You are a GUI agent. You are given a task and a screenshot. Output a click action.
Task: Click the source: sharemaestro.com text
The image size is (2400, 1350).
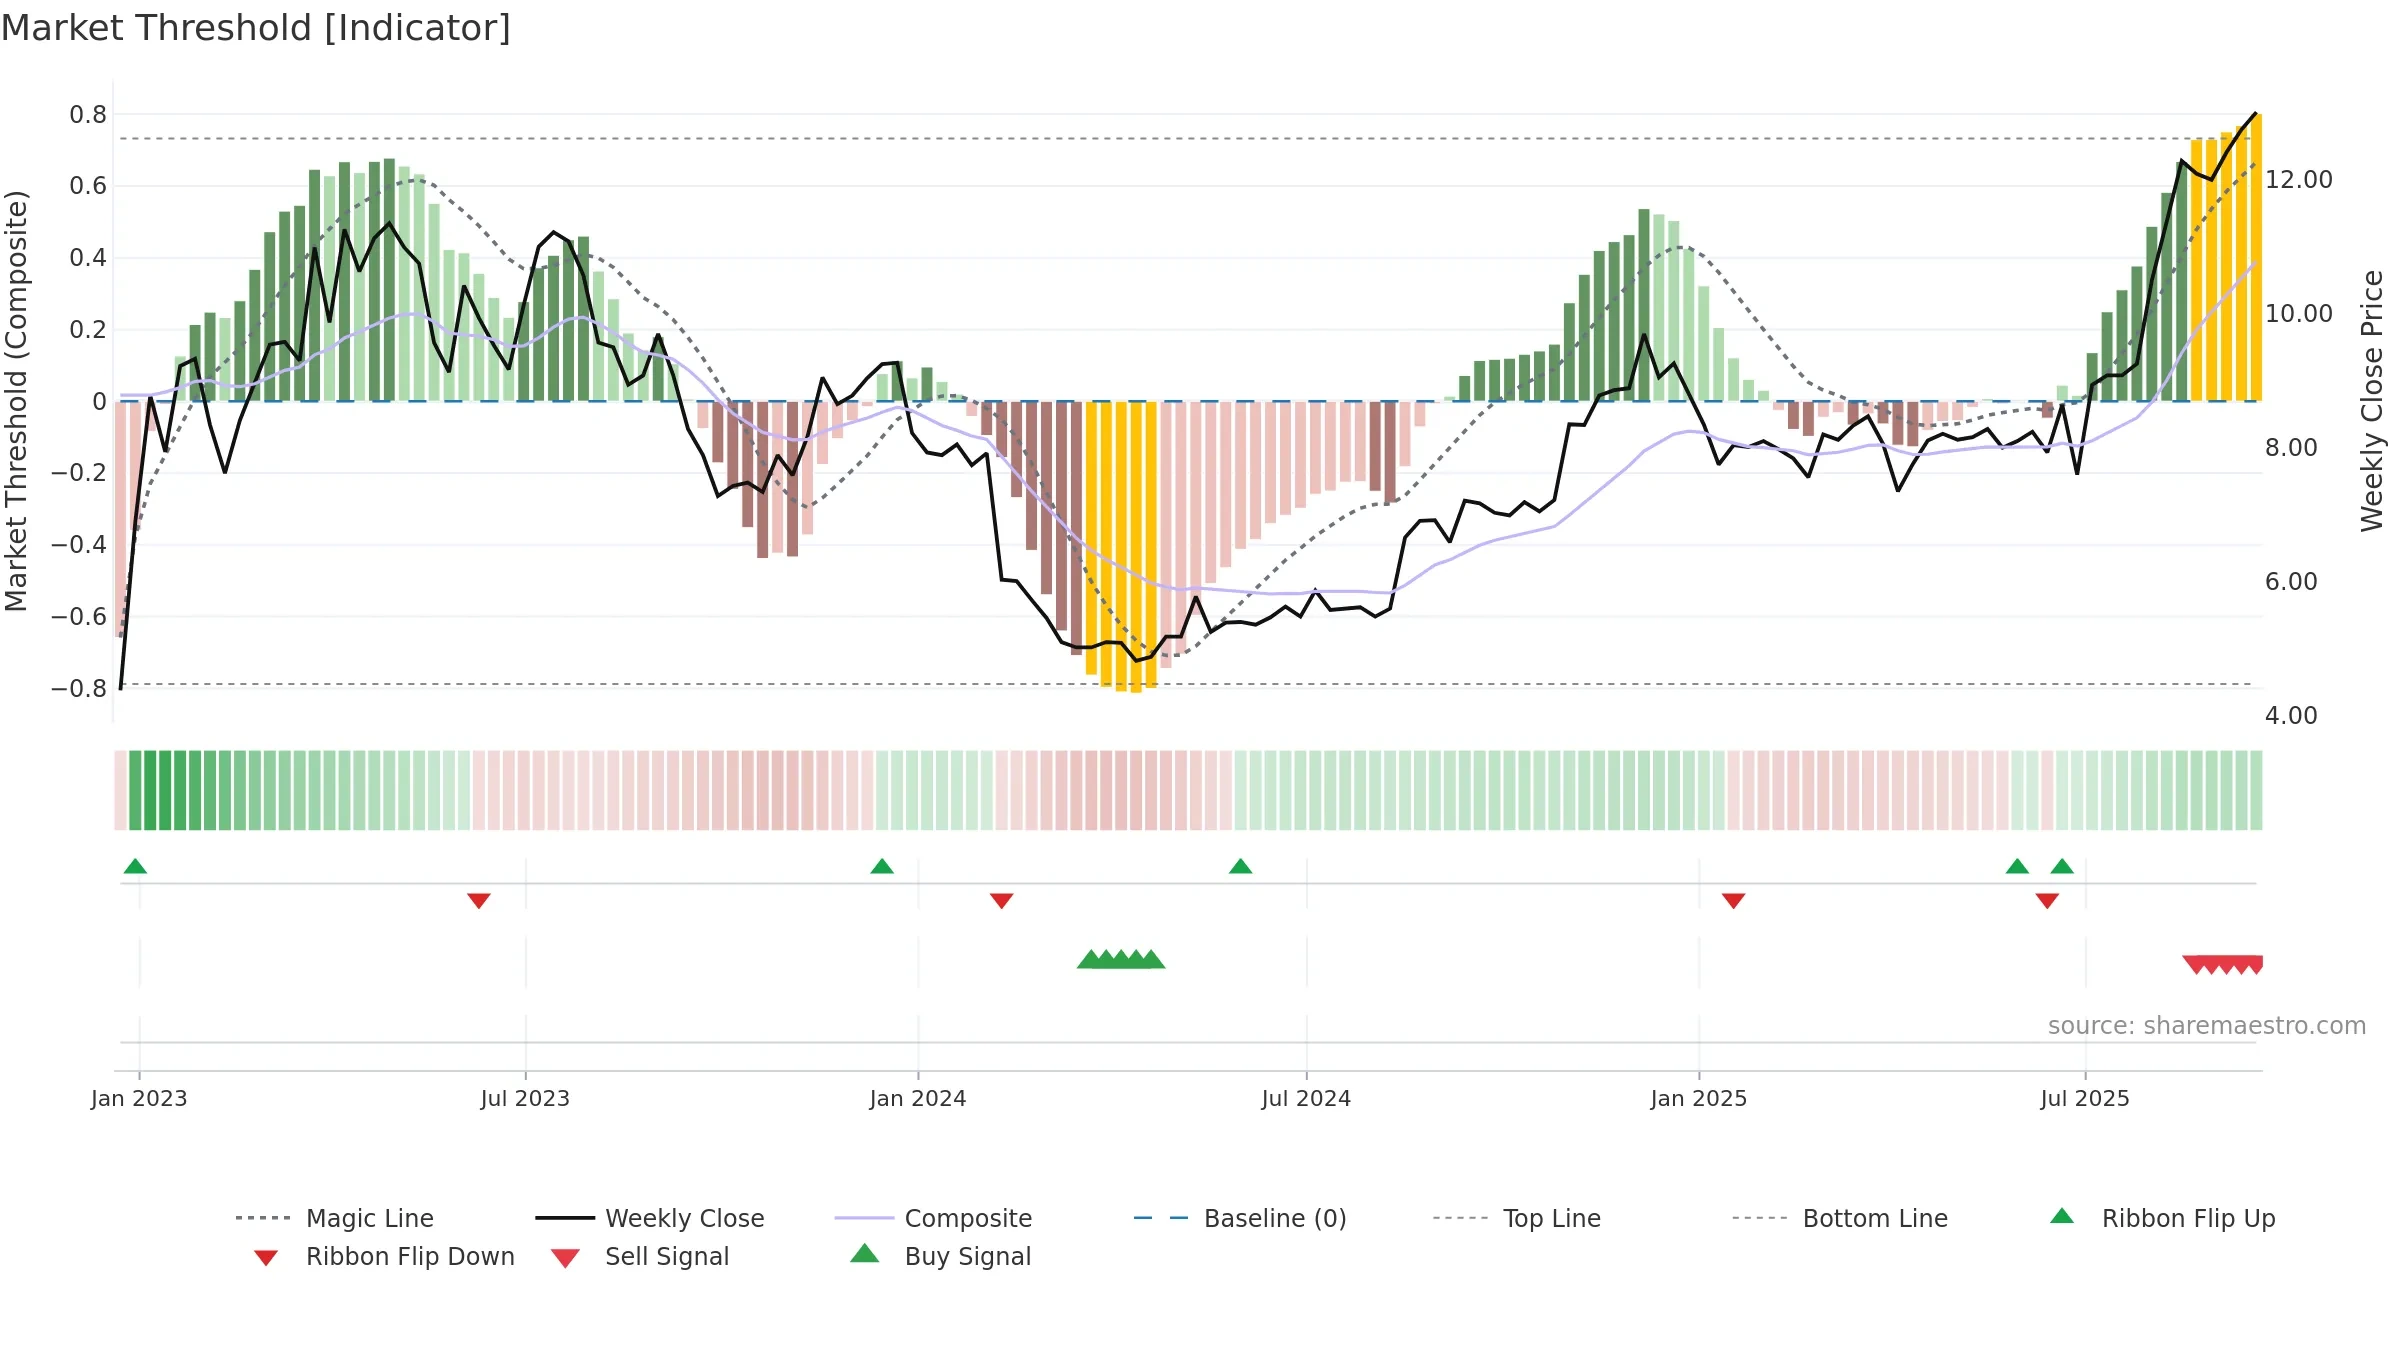[x=2207, y=1026]
